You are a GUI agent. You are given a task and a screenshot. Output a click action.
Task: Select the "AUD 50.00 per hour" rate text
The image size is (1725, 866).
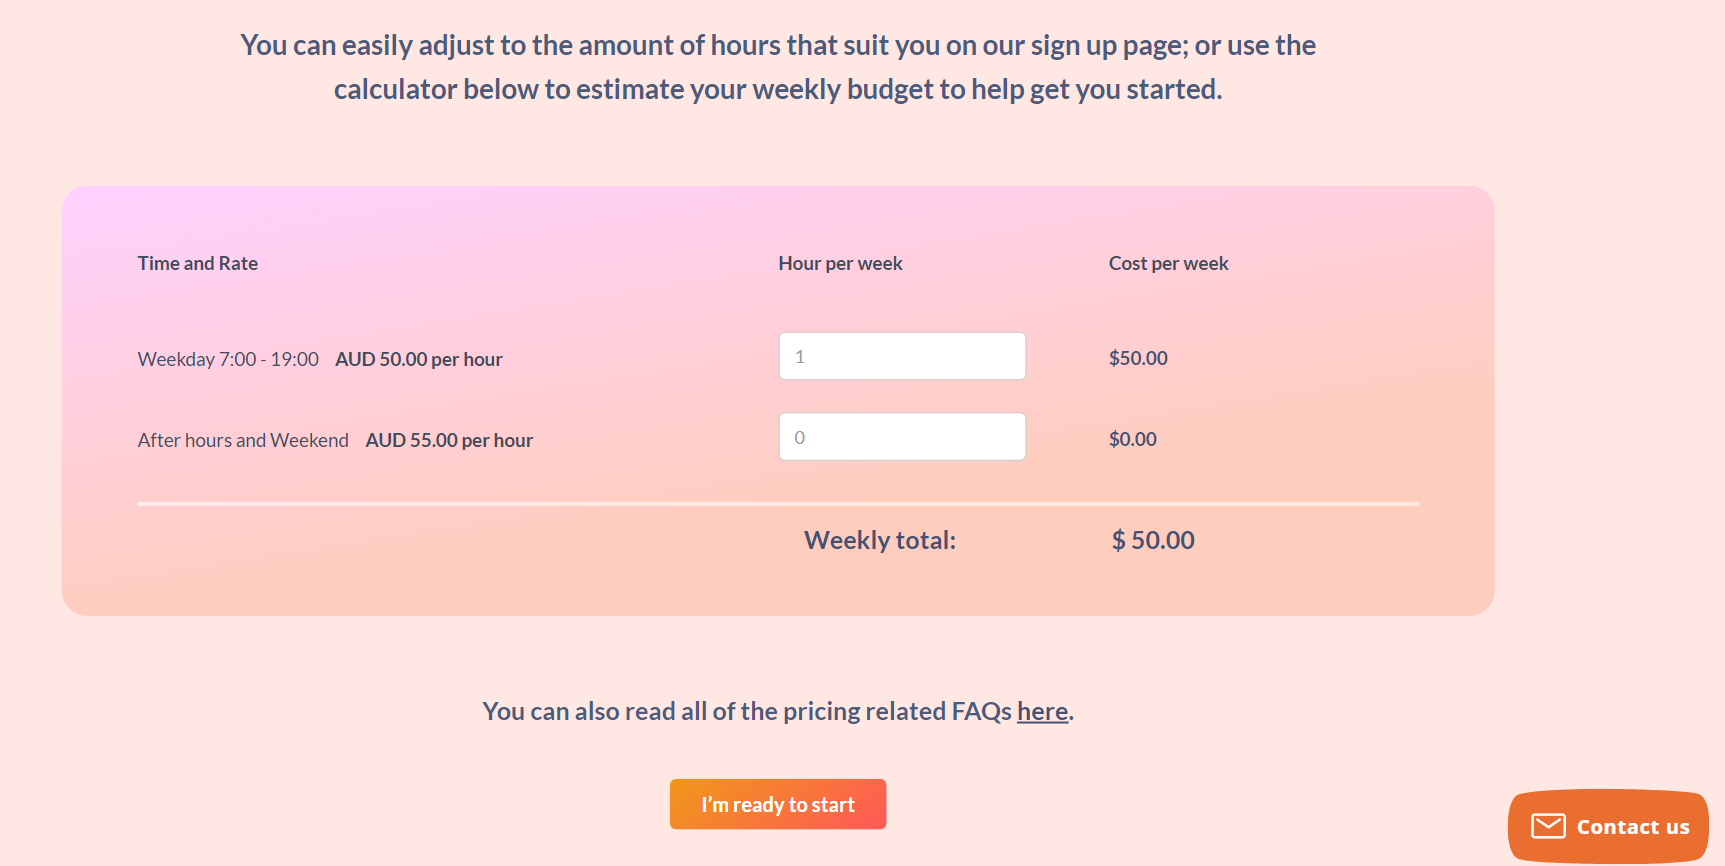419,359
